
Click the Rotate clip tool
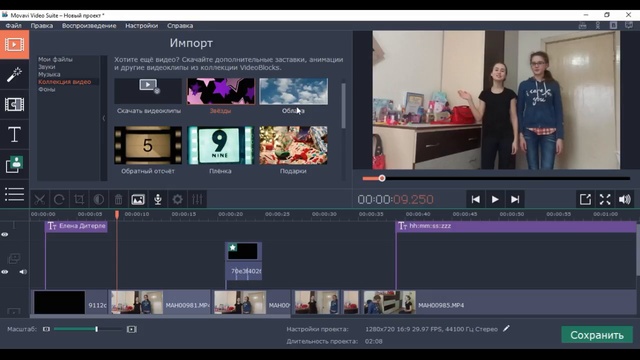point(59,200)
